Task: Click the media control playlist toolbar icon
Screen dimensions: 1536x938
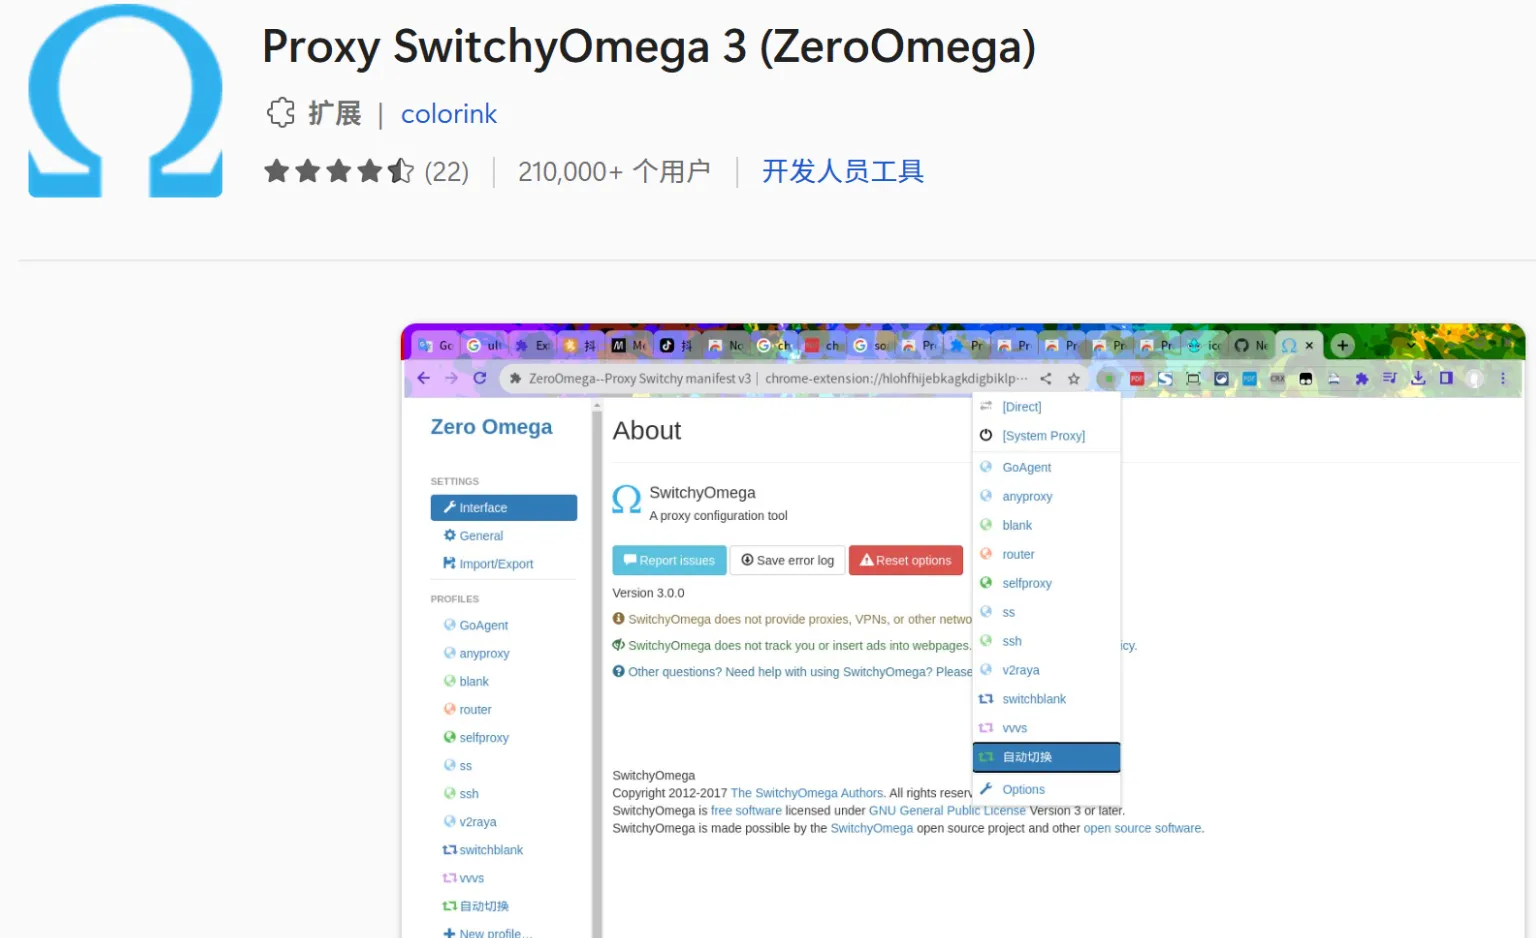Action: point(1390,378)
